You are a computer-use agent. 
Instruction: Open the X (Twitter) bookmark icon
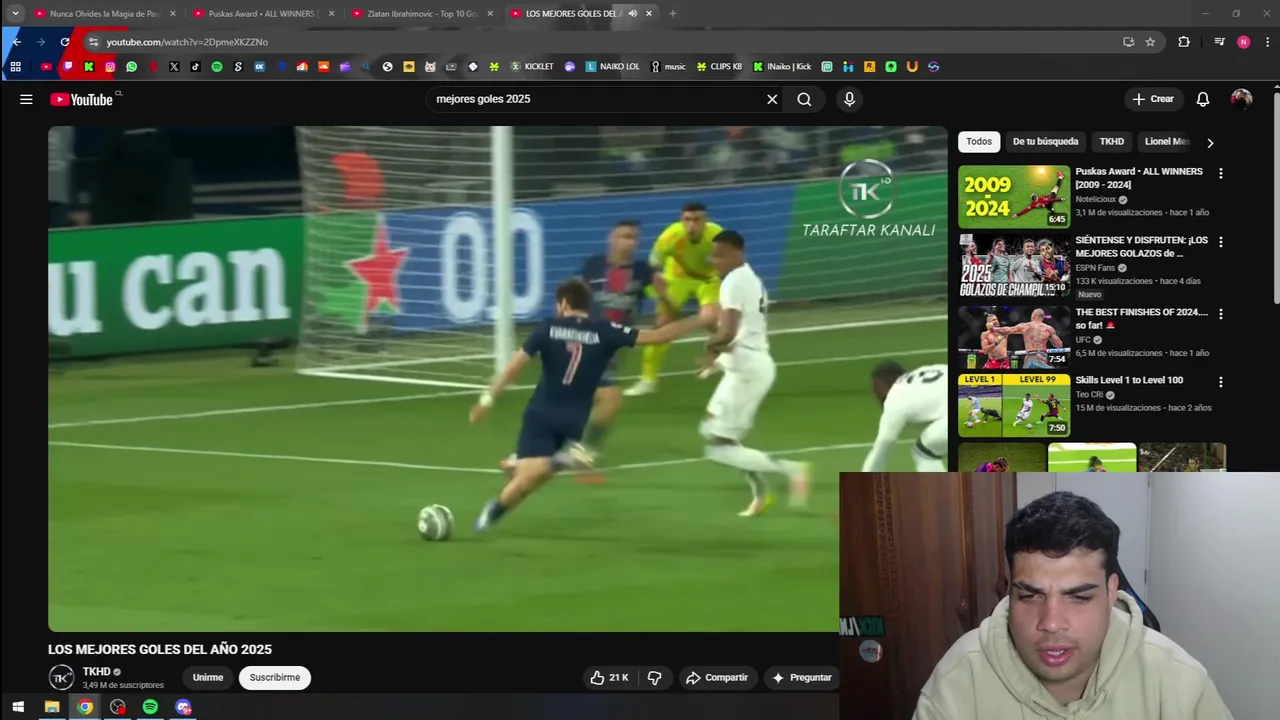[174, 67]
